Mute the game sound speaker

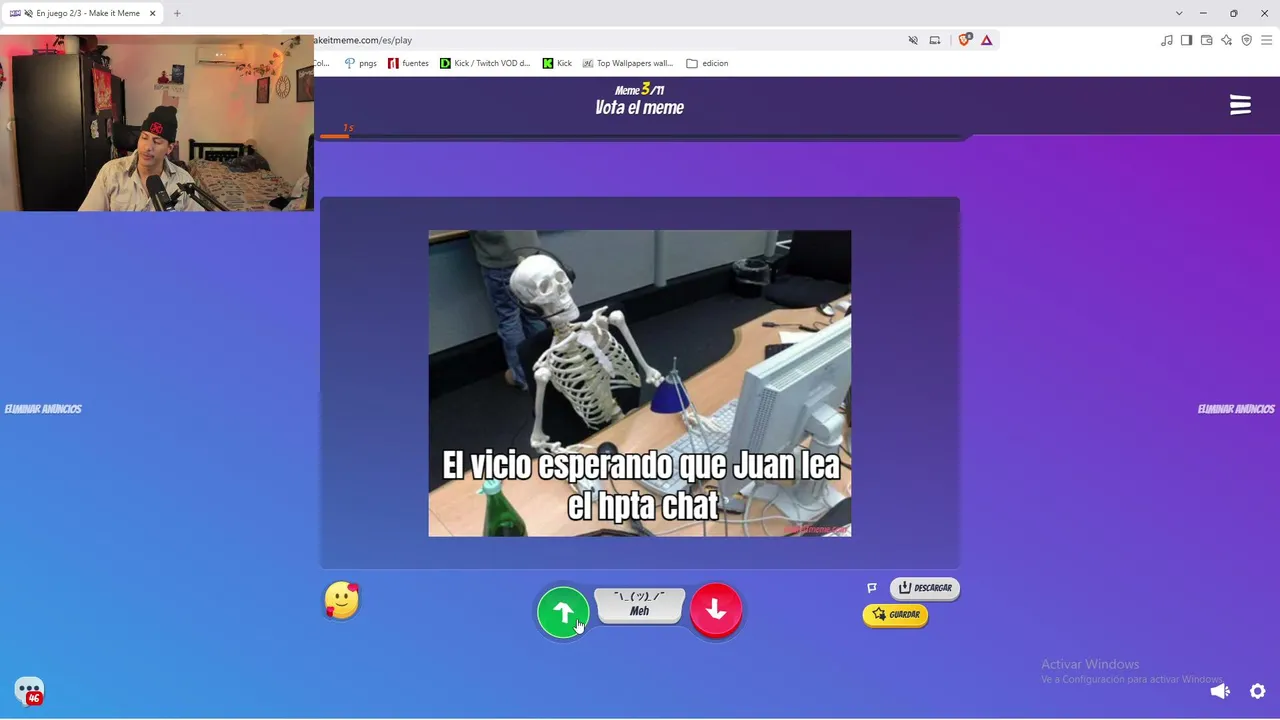(1220, 691)
